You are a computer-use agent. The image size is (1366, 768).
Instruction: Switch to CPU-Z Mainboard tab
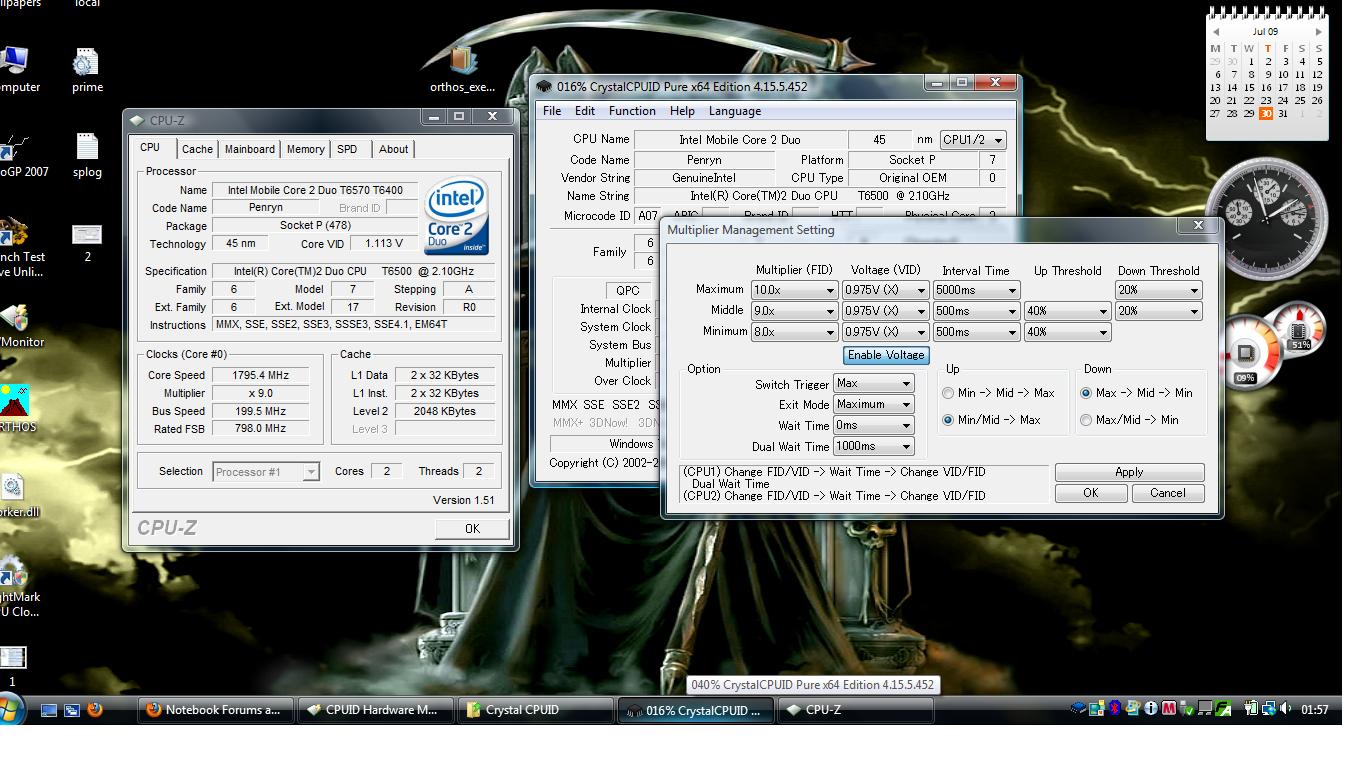(x=249, y=149)
